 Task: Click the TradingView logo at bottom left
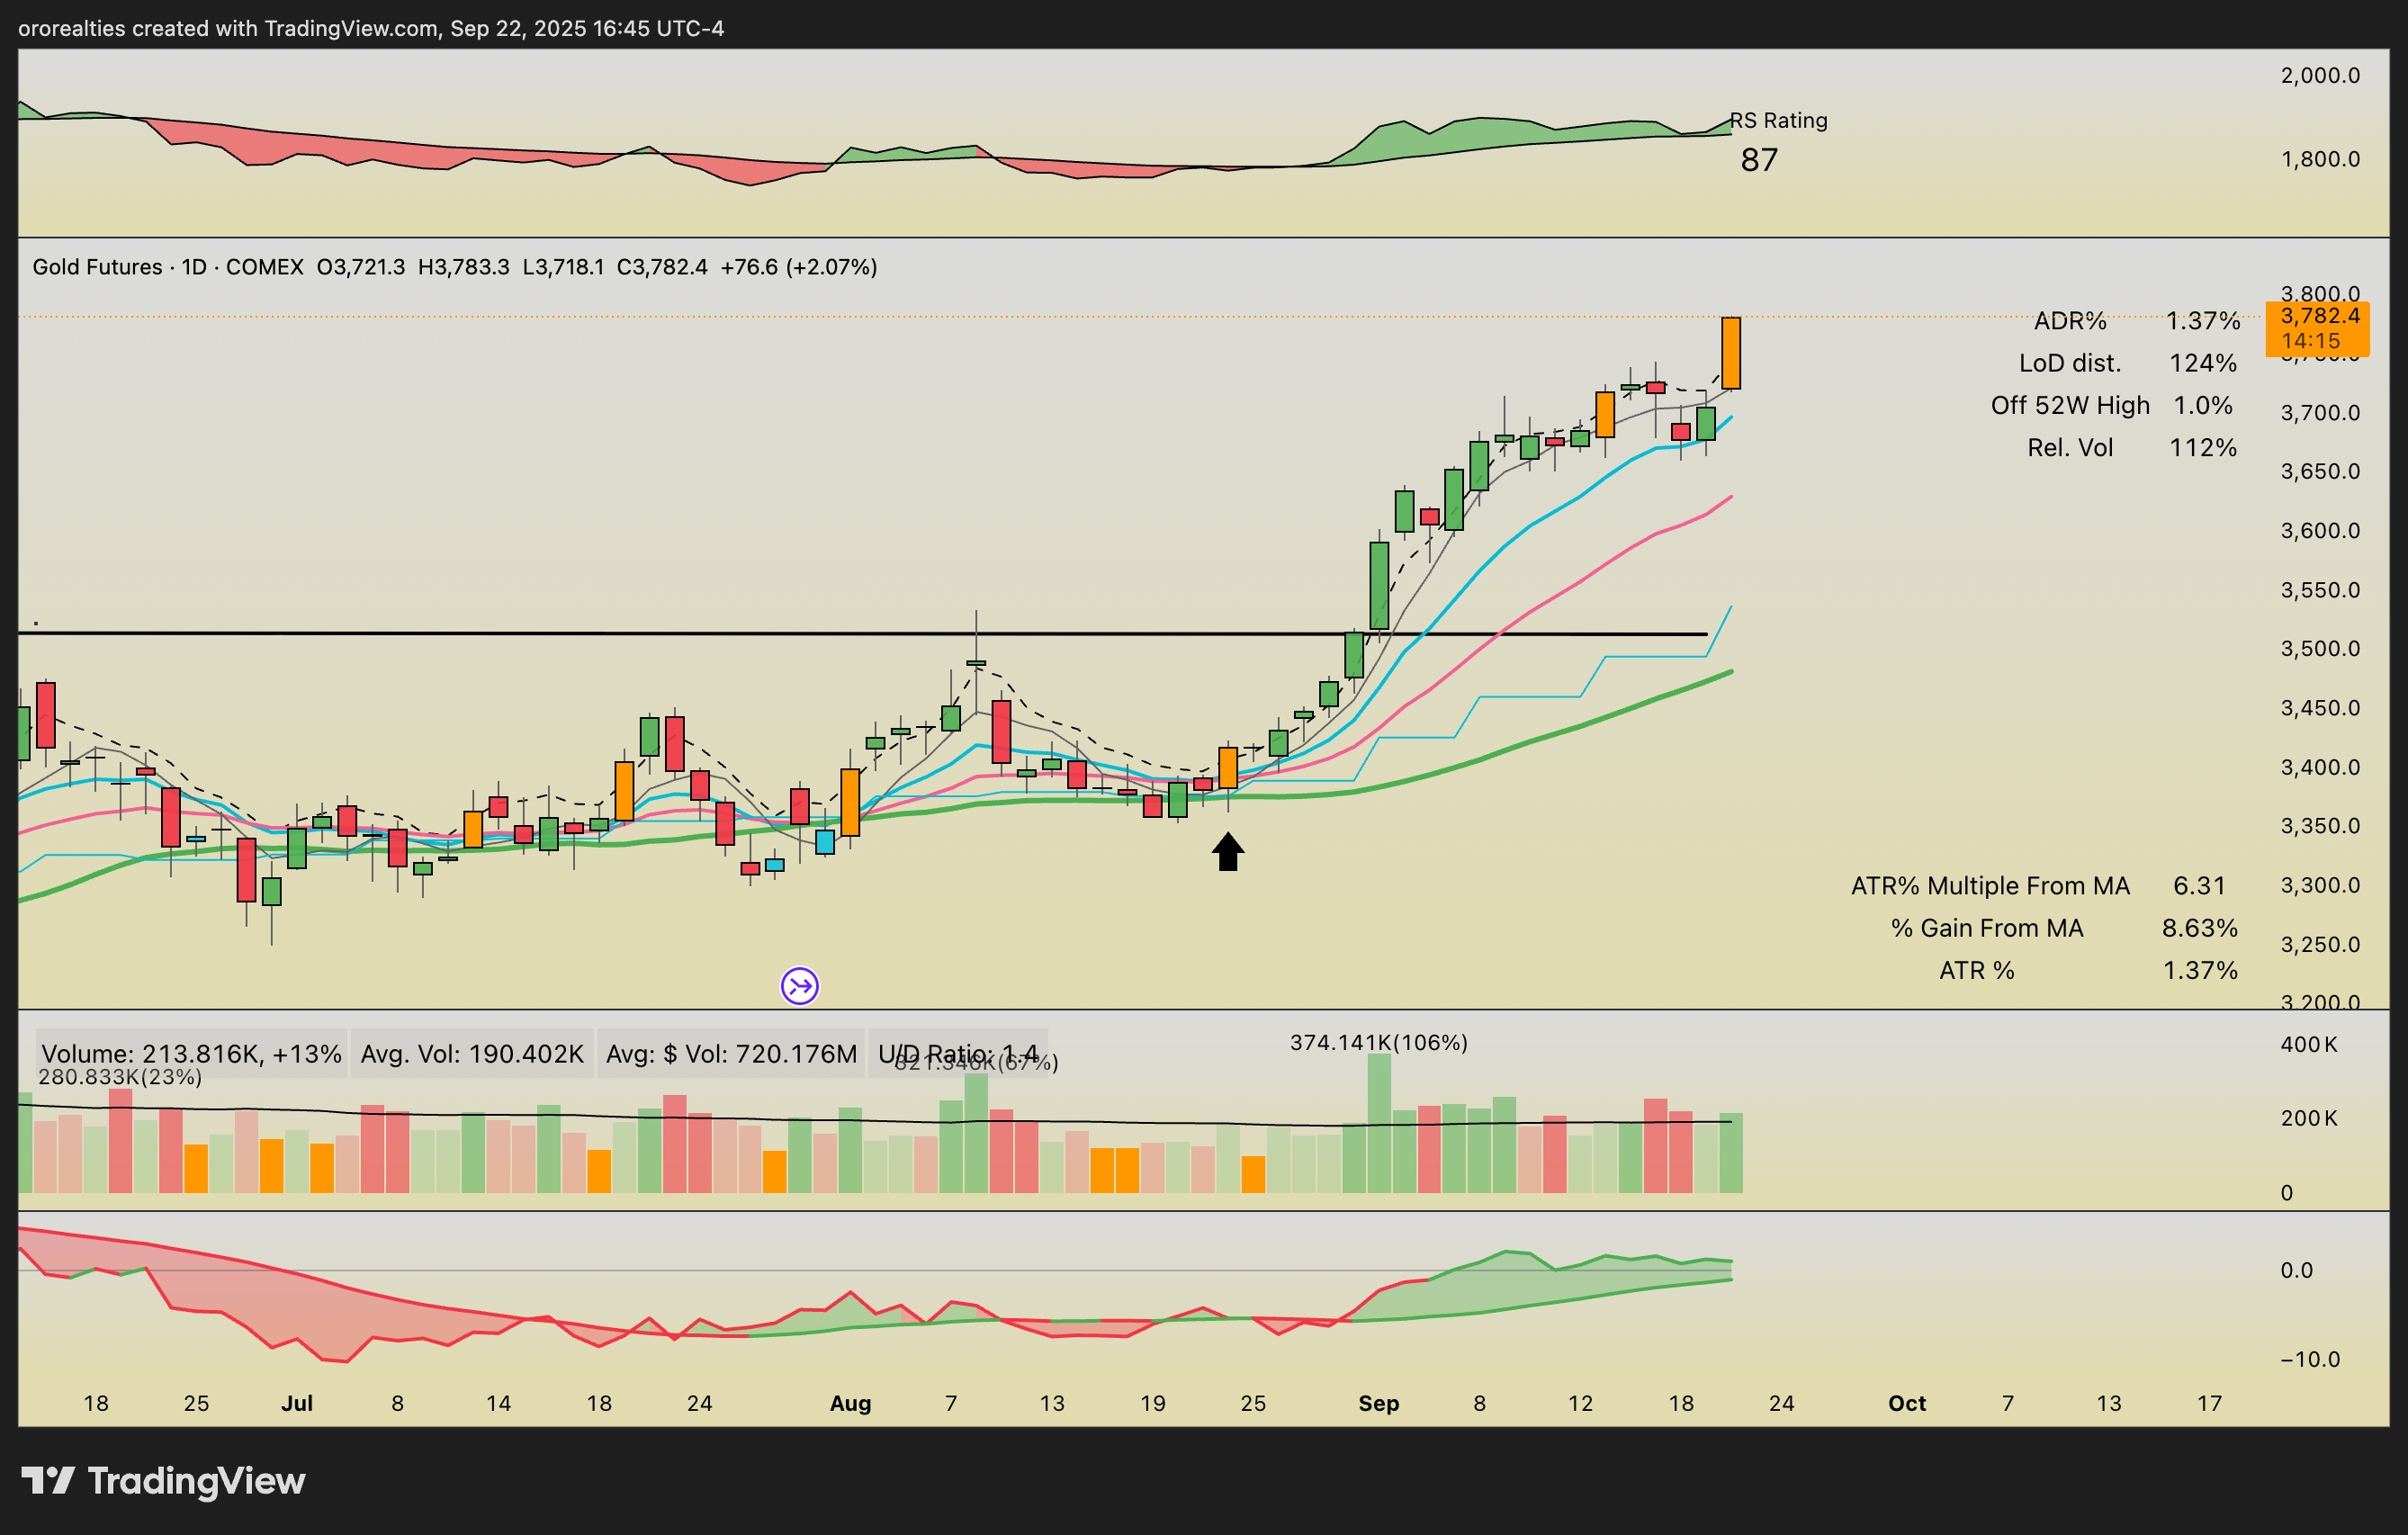(x=163, y=1481)
